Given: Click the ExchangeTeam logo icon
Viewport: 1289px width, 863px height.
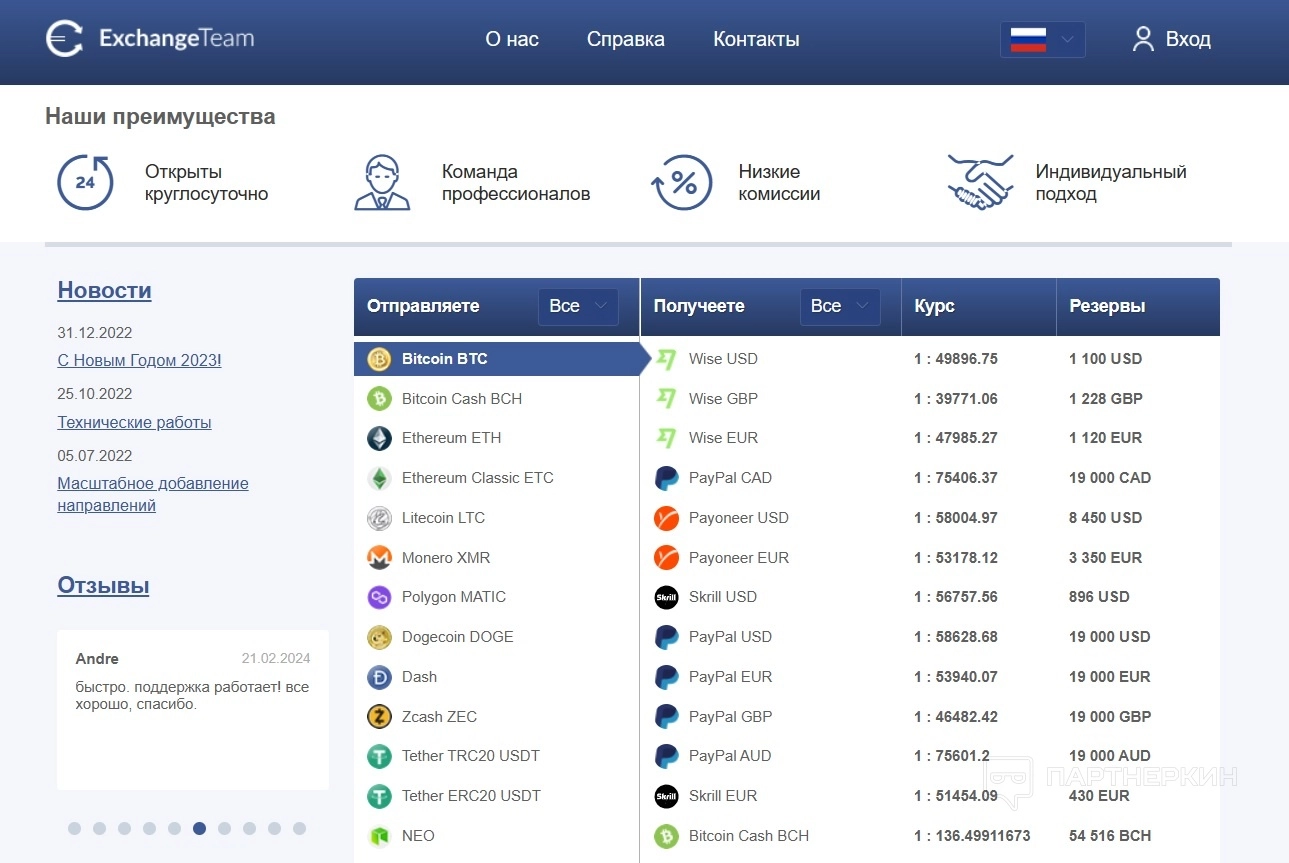Looking at the screenshot, I should click(65, 39).
